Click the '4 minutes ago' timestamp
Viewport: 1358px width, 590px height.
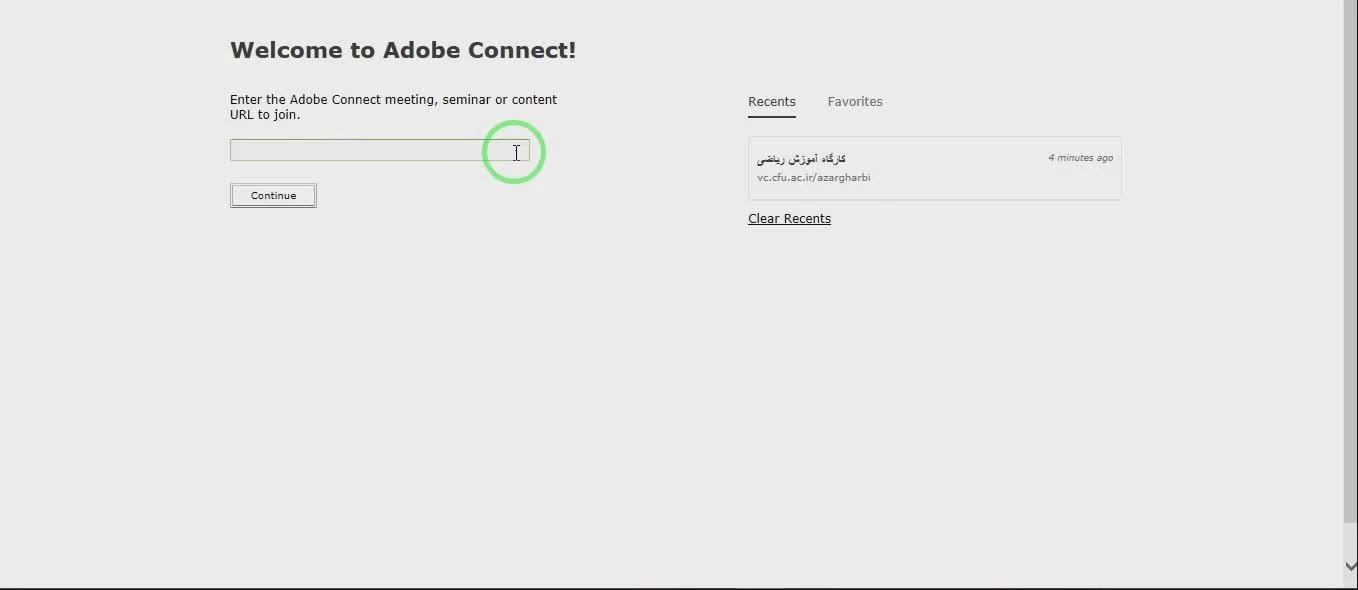[x=1080, y=158]
